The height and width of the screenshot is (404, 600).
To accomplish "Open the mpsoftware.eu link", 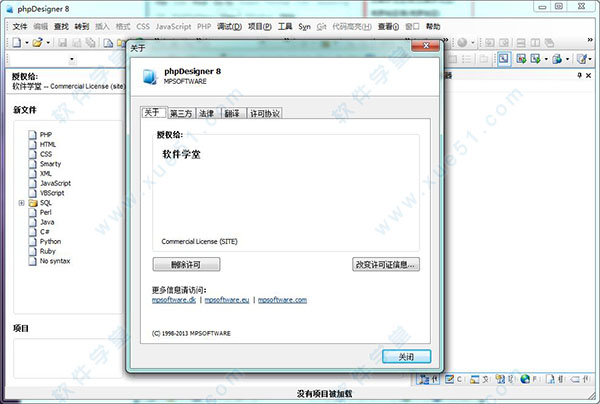I will pos(227,300).
